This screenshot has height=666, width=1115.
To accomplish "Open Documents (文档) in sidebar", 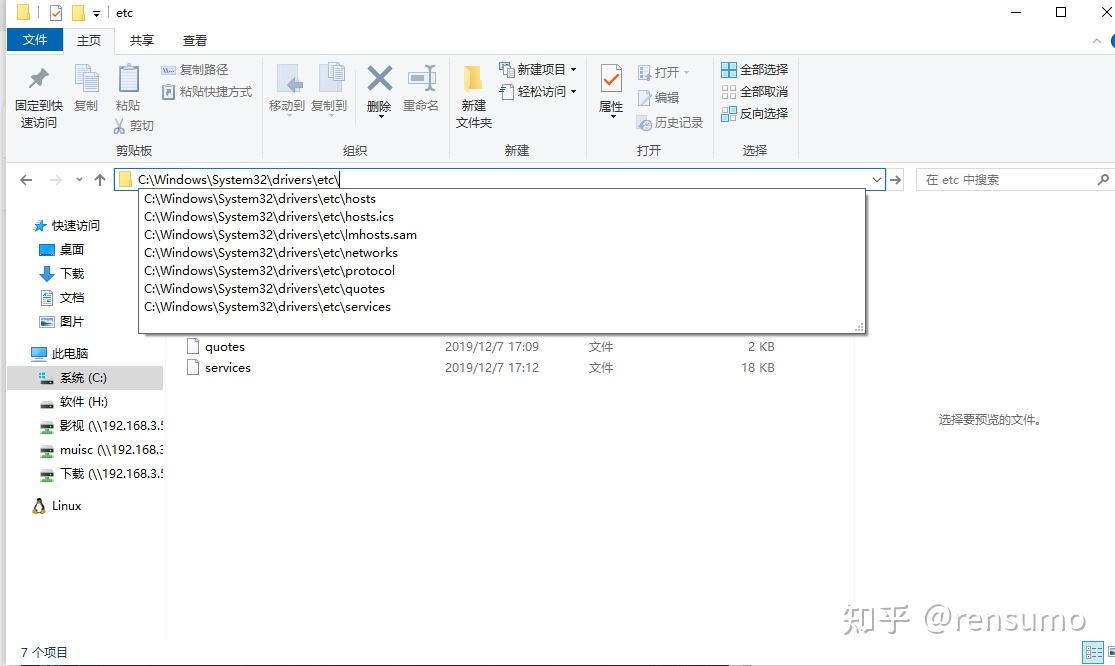I will tap(62, 298).
